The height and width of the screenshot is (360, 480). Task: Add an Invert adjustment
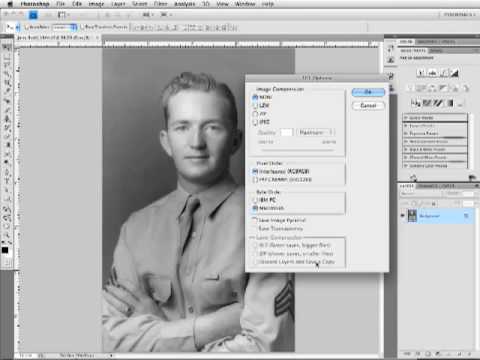(415, 103)
